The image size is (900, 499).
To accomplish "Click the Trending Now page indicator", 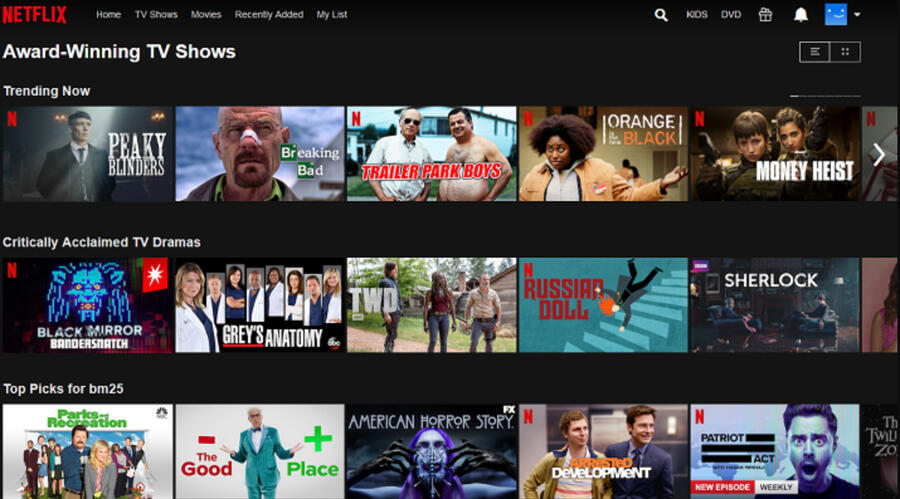I will 825,96.
